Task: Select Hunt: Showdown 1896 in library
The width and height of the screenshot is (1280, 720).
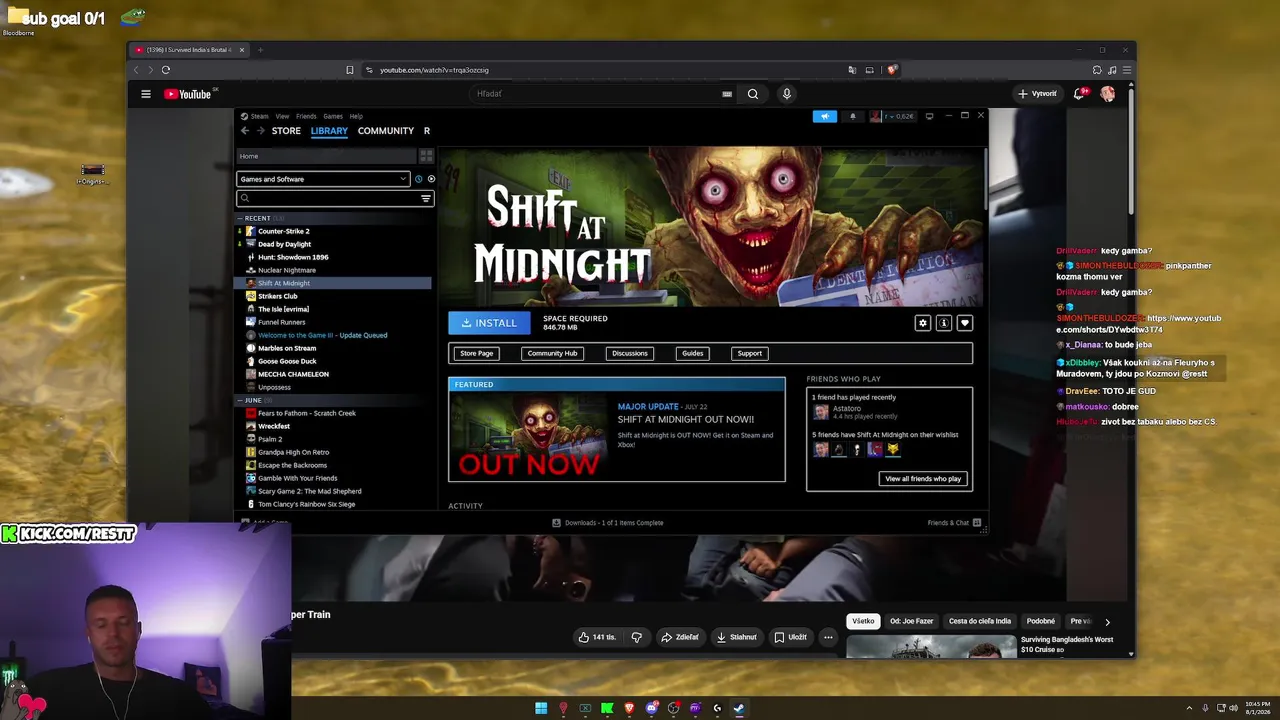Action: click(x=293, y=257)
